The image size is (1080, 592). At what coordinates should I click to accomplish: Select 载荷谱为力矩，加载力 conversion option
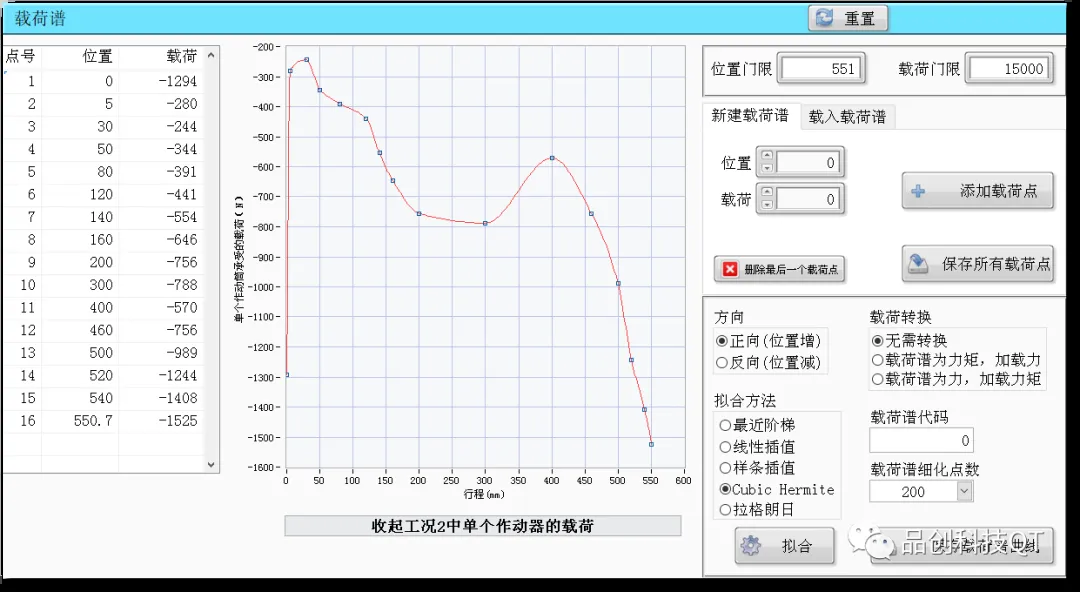878,359
